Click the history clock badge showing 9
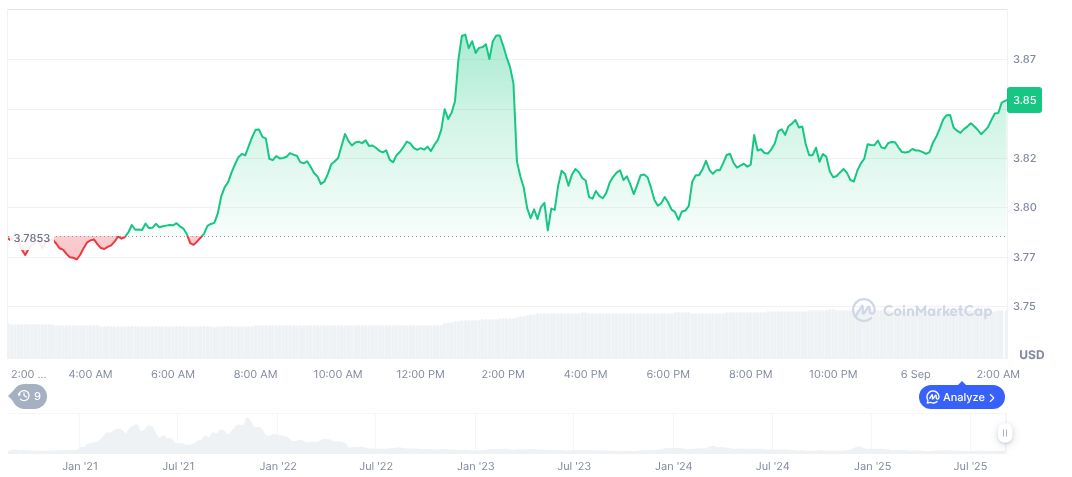Image resolution: width=1072 pixels, height=477 pixels. 28,396
